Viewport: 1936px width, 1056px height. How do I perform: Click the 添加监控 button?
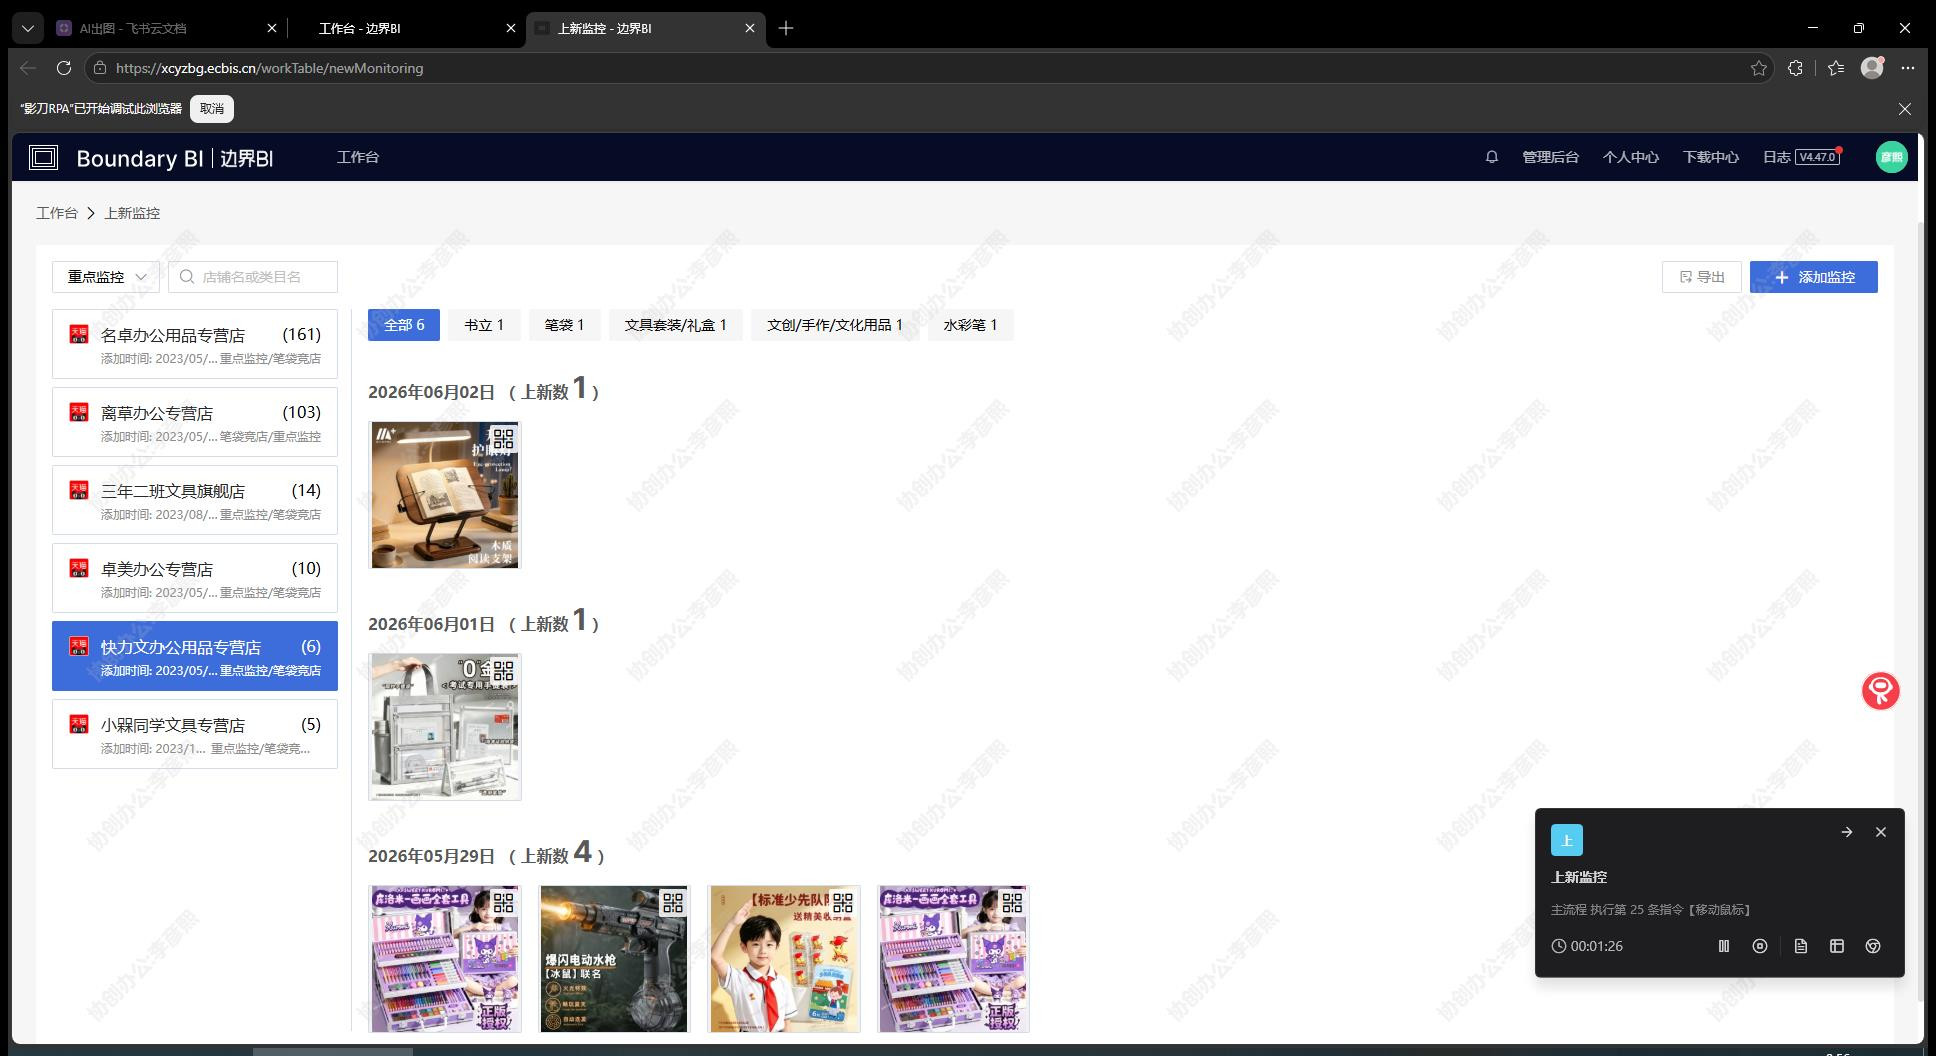click(1814, 277)
